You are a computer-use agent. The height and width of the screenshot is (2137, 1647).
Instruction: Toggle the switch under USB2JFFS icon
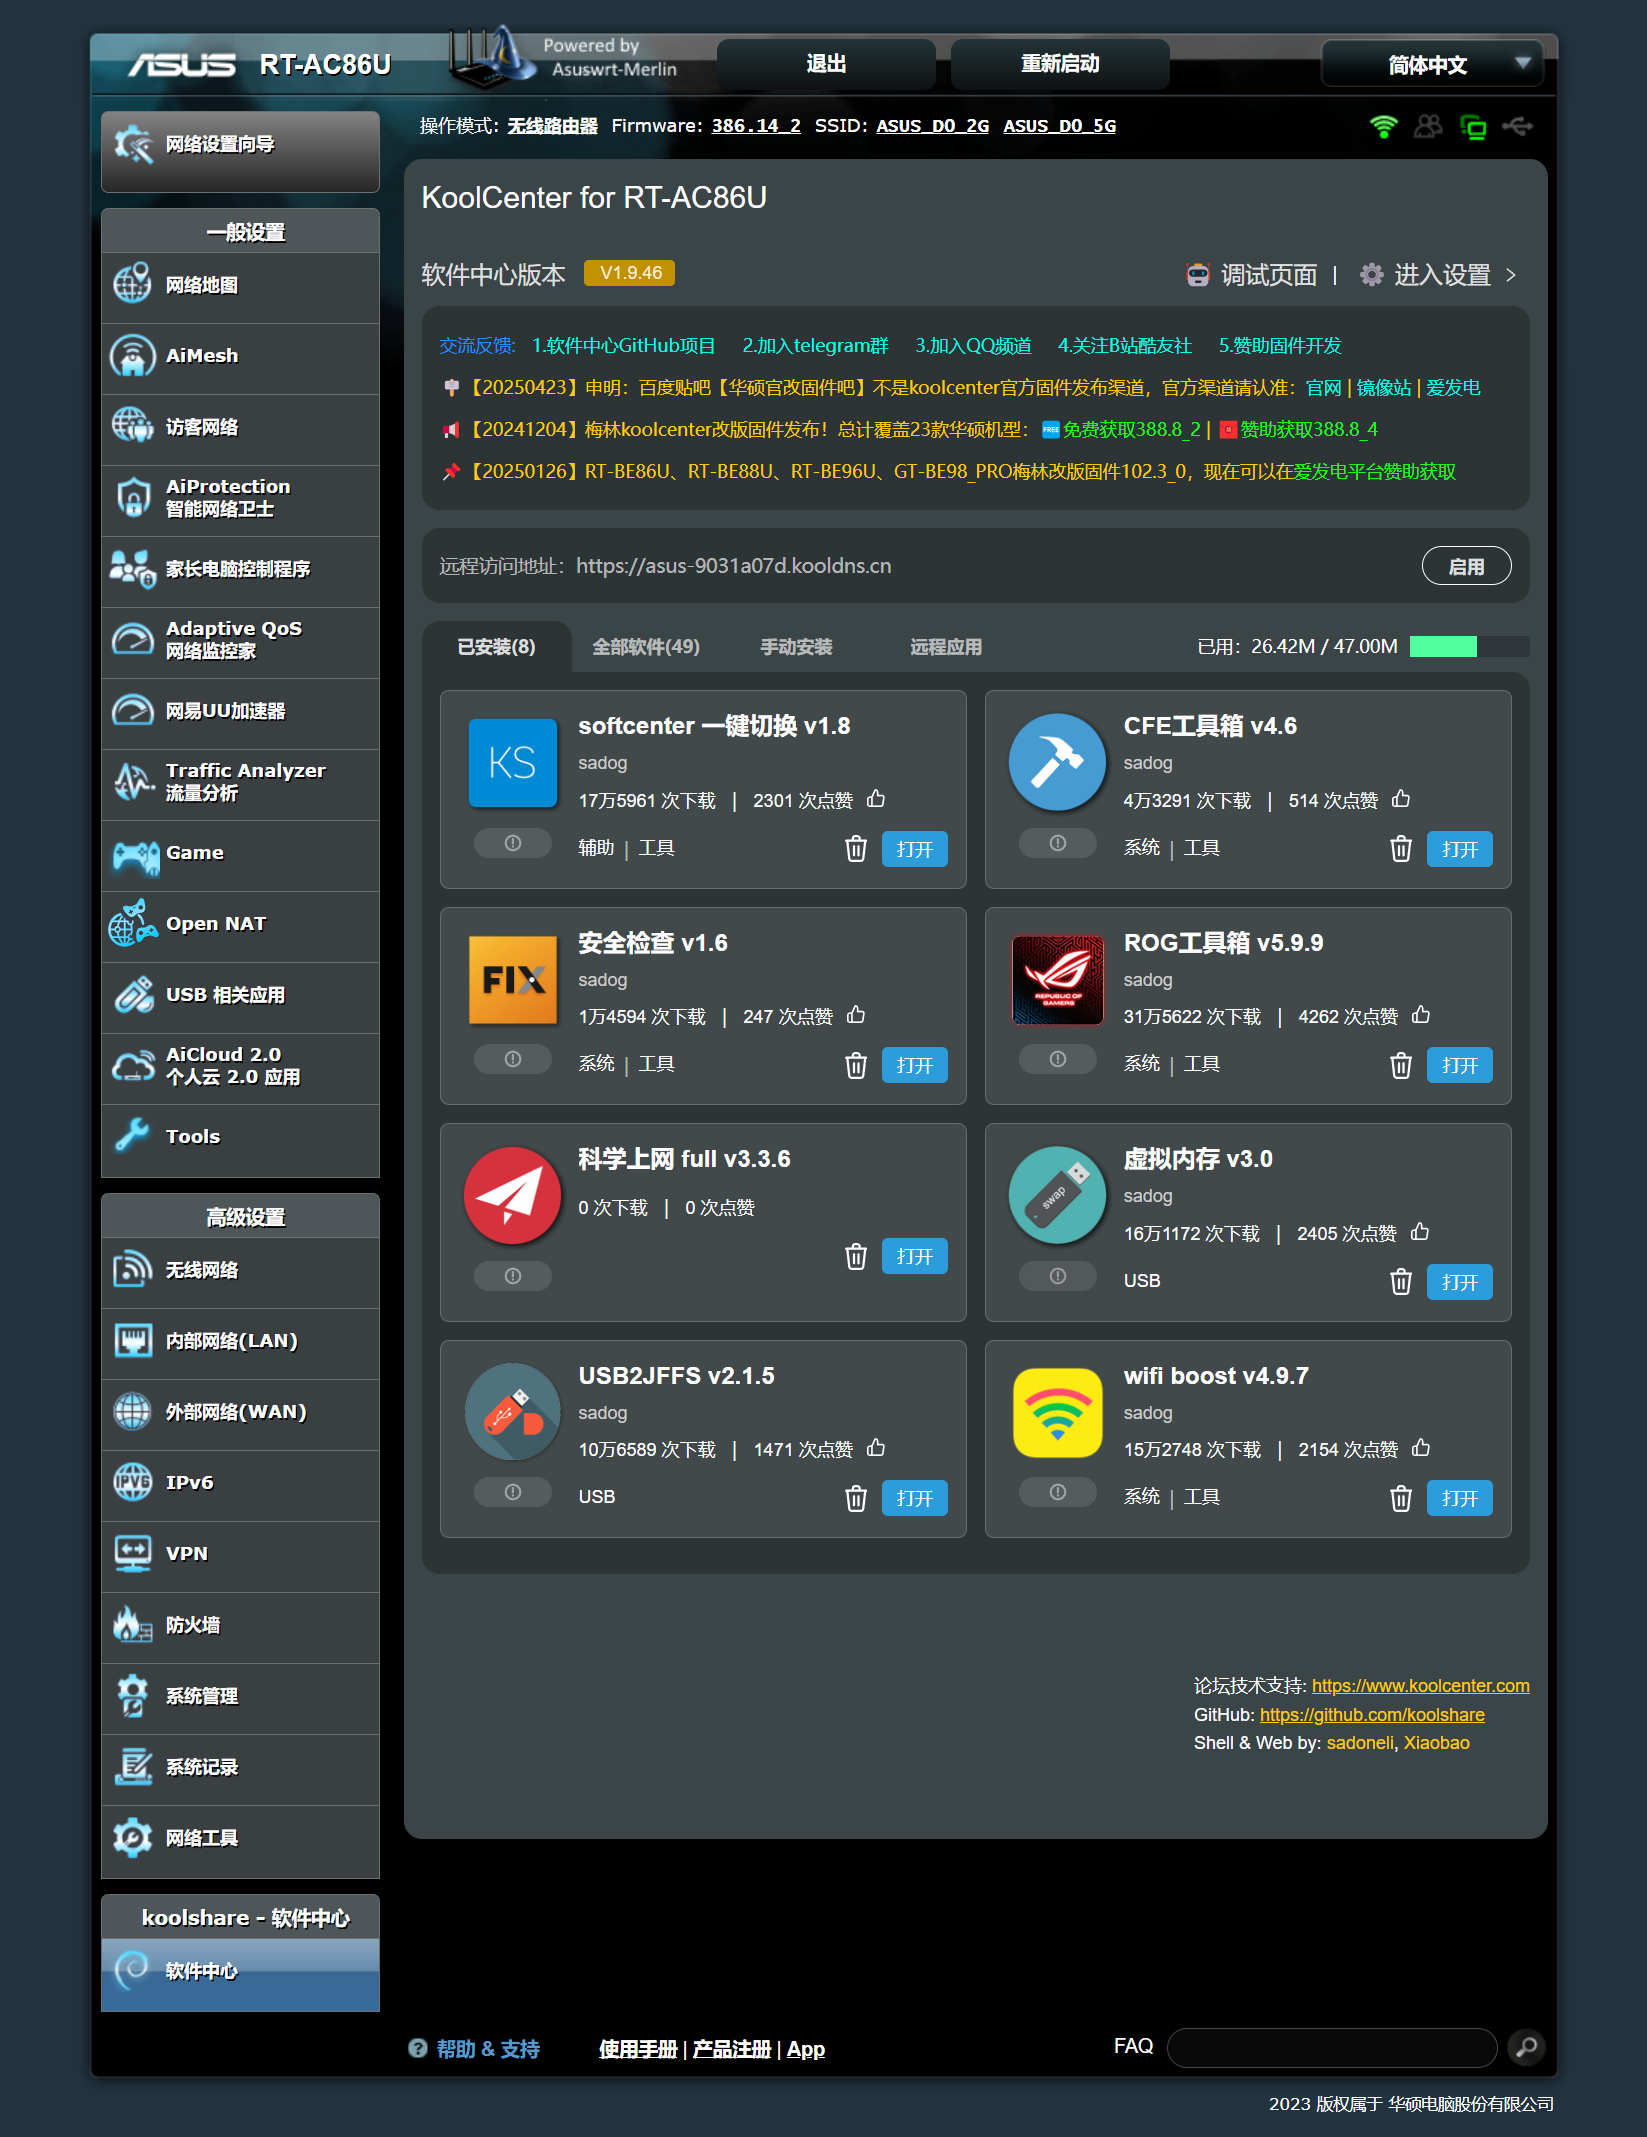[512, 1492]
